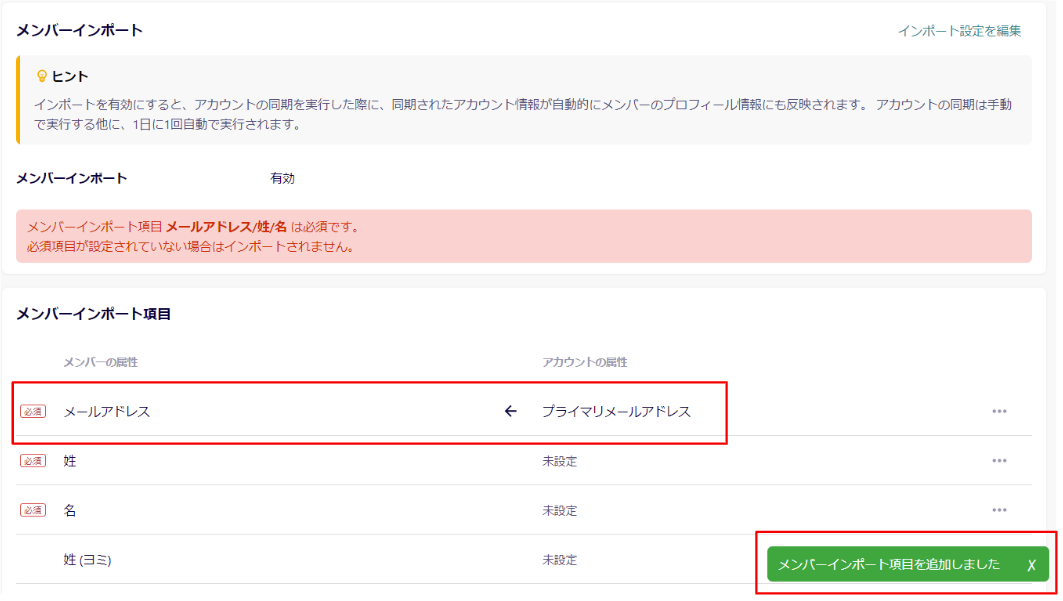Open the three-dot menu for メールアドレス row
The width and height of the screenshot is (1063, 601).
tap(999, 411)
